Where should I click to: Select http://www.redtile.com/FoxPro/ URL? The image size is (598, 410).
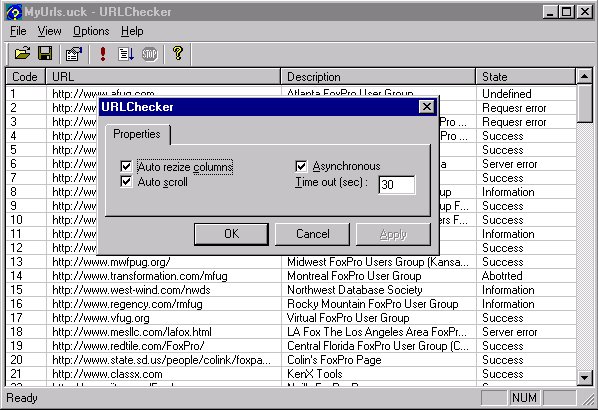(128, 346)
